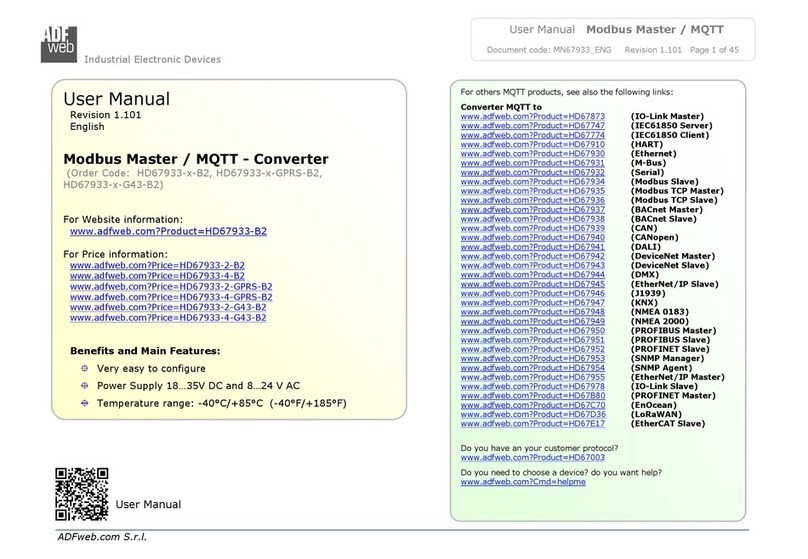Select 'Benefits and Main Features:' heading
The width and height of the screenshot is (808, 559).
coord(145,351)
